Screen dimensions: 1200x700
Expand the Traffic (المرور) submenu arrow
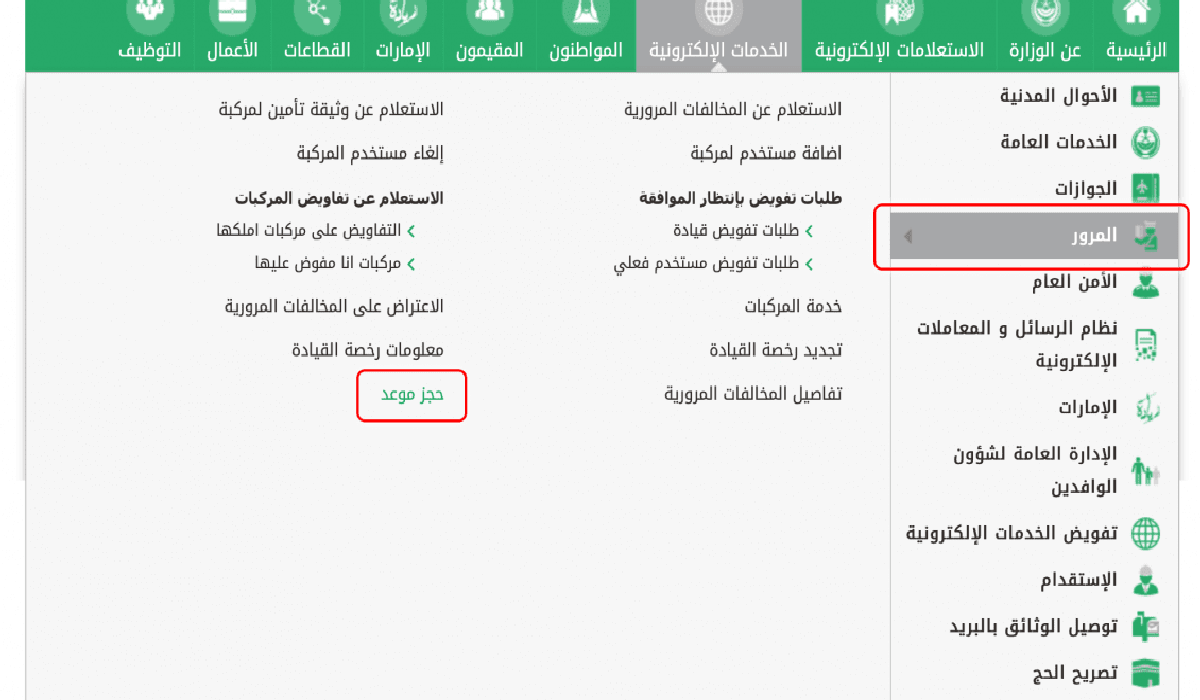point(907,237)
